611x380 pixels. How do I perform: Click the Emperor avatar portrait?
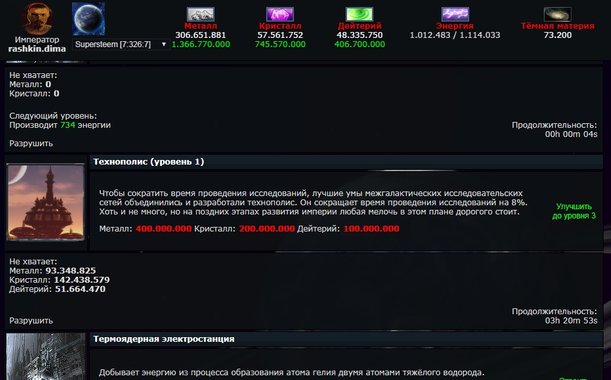tap(37, 18)
